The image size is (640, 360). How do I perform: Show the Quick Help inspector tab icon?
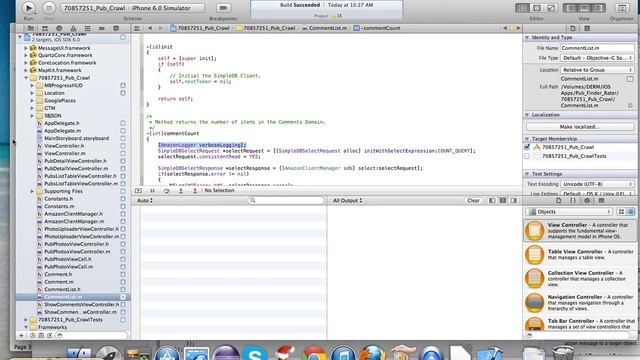(x=587, y=29)
